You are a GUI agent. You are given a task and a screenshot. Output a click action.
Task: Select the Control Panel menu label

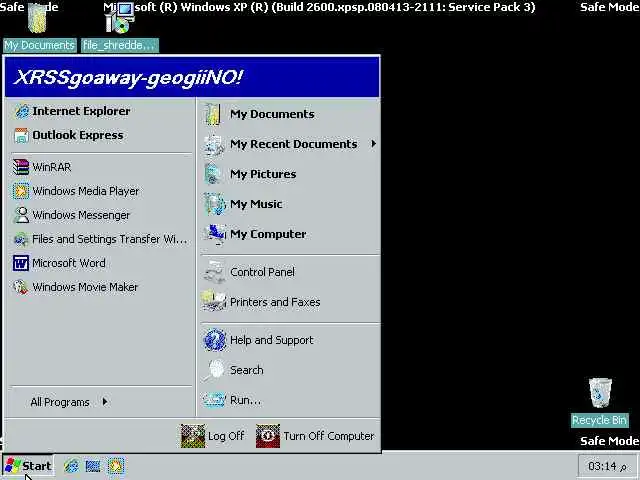pos(262,272)
